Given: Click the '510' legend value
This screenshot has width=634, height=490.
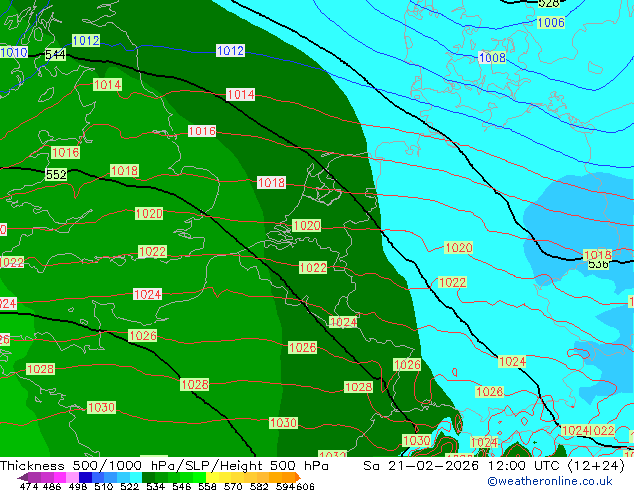Looking at the screenshot, I should [x=104, y=486].
